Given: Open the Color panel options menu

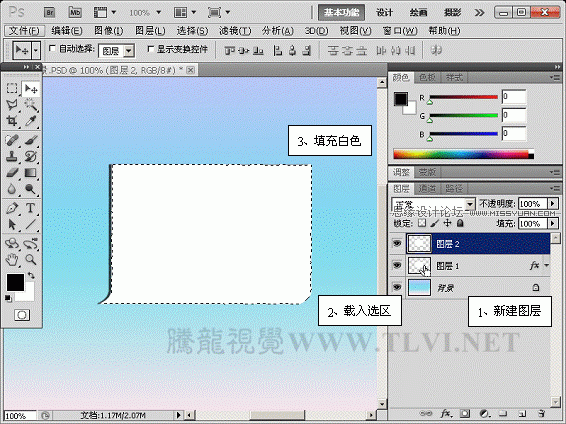Looking at the screenshot, I should (x=554, y=77).
